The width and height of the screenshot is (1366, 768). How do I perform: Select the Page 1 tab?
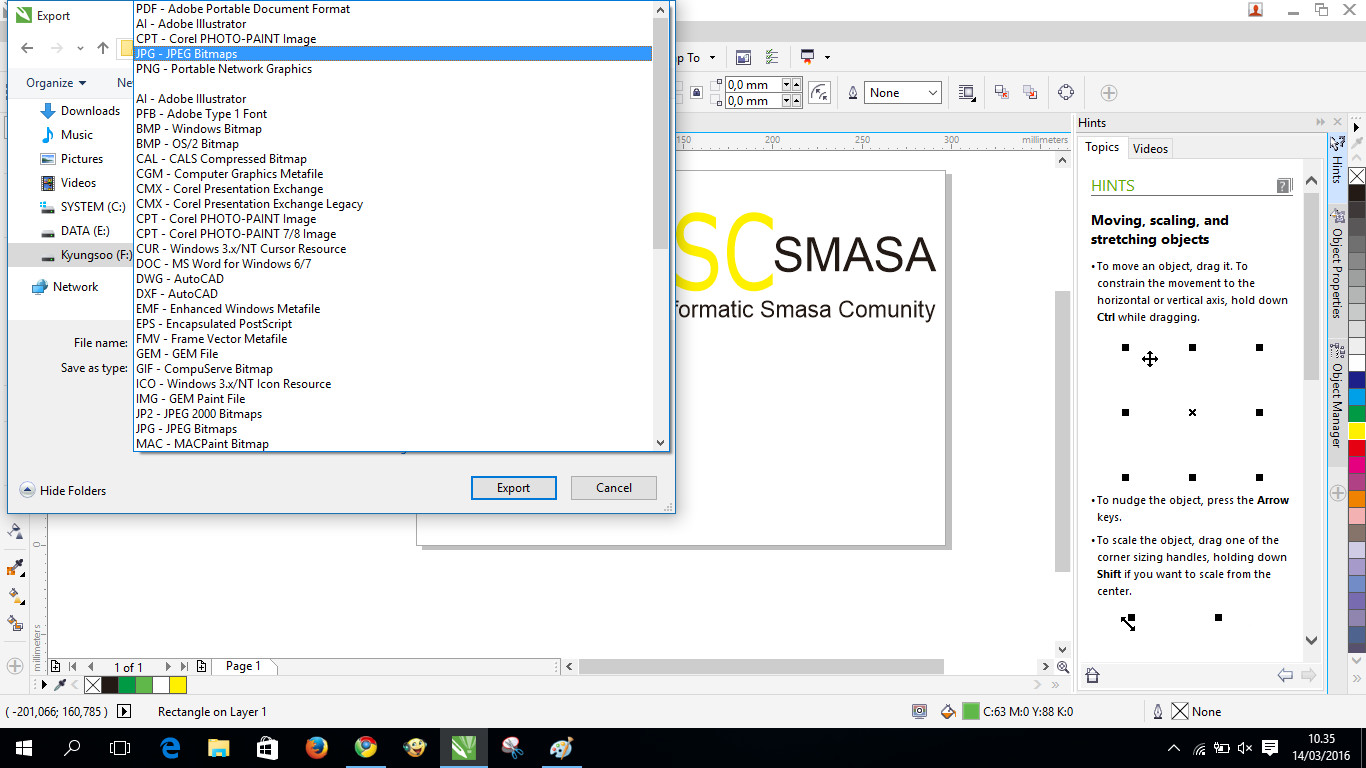(x=243, y=666)
